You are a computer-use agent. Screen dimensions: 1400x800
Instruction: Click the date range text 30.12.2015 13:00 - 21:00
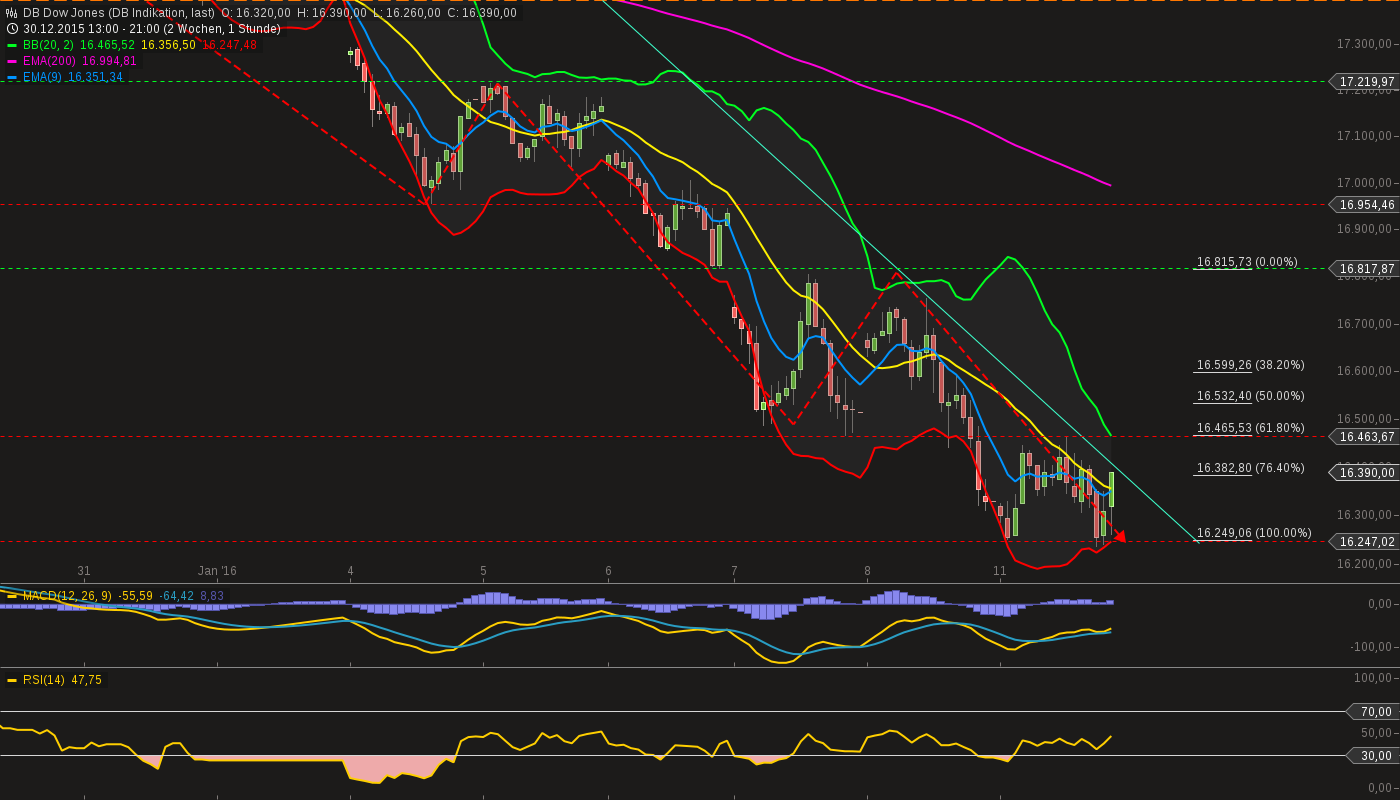(93, 29)
